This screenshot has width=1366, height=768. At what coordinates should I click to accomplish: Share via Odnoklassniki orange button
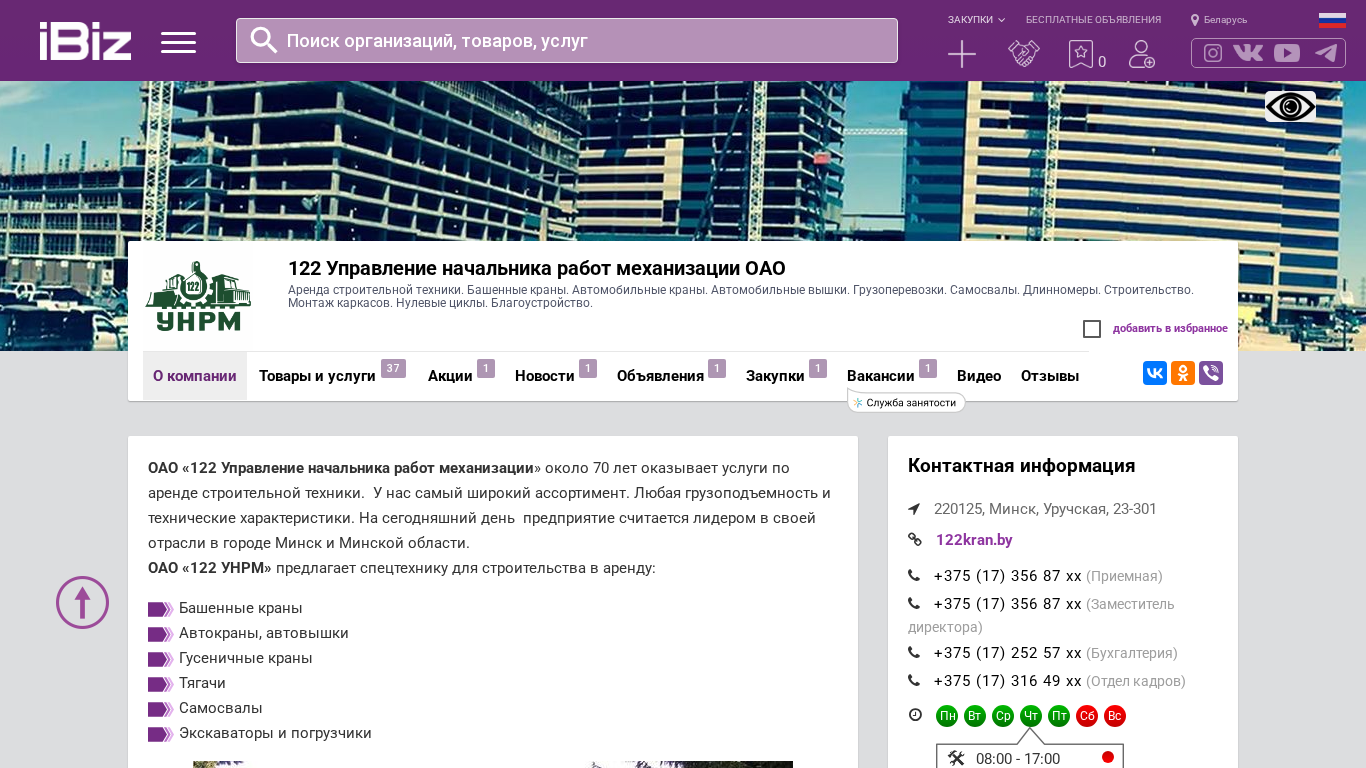tap(1183, 373)
